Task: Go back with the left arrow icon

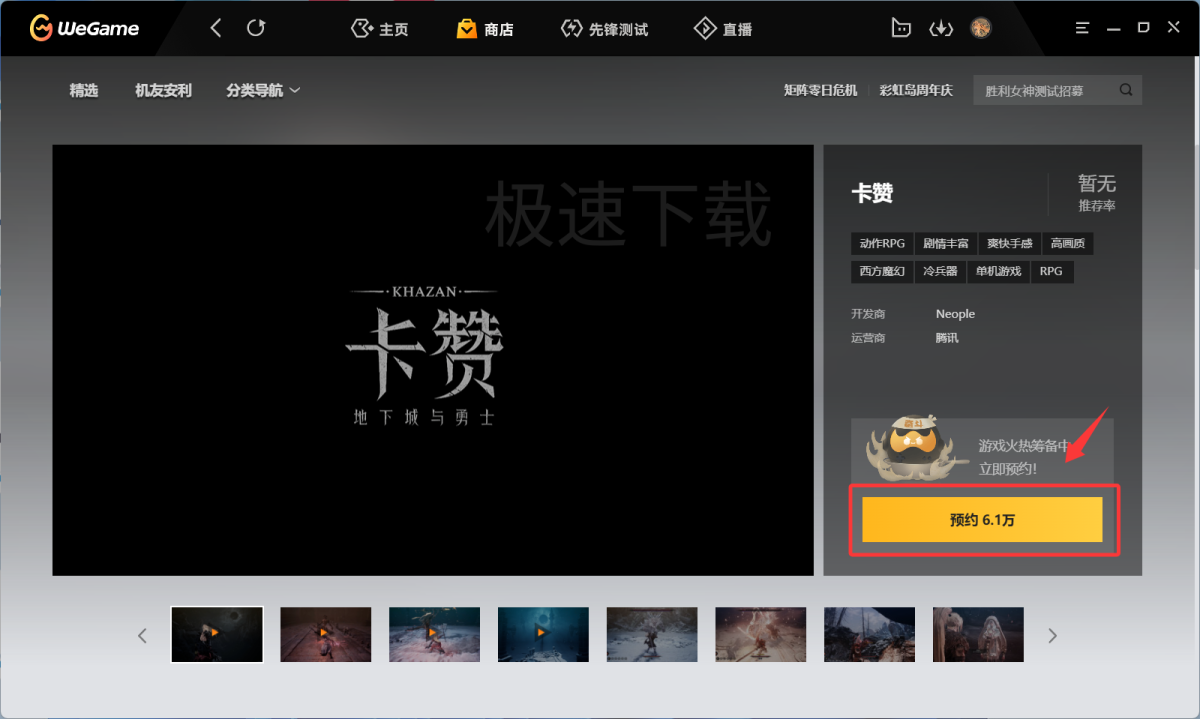Action: [x=216, y=28]
